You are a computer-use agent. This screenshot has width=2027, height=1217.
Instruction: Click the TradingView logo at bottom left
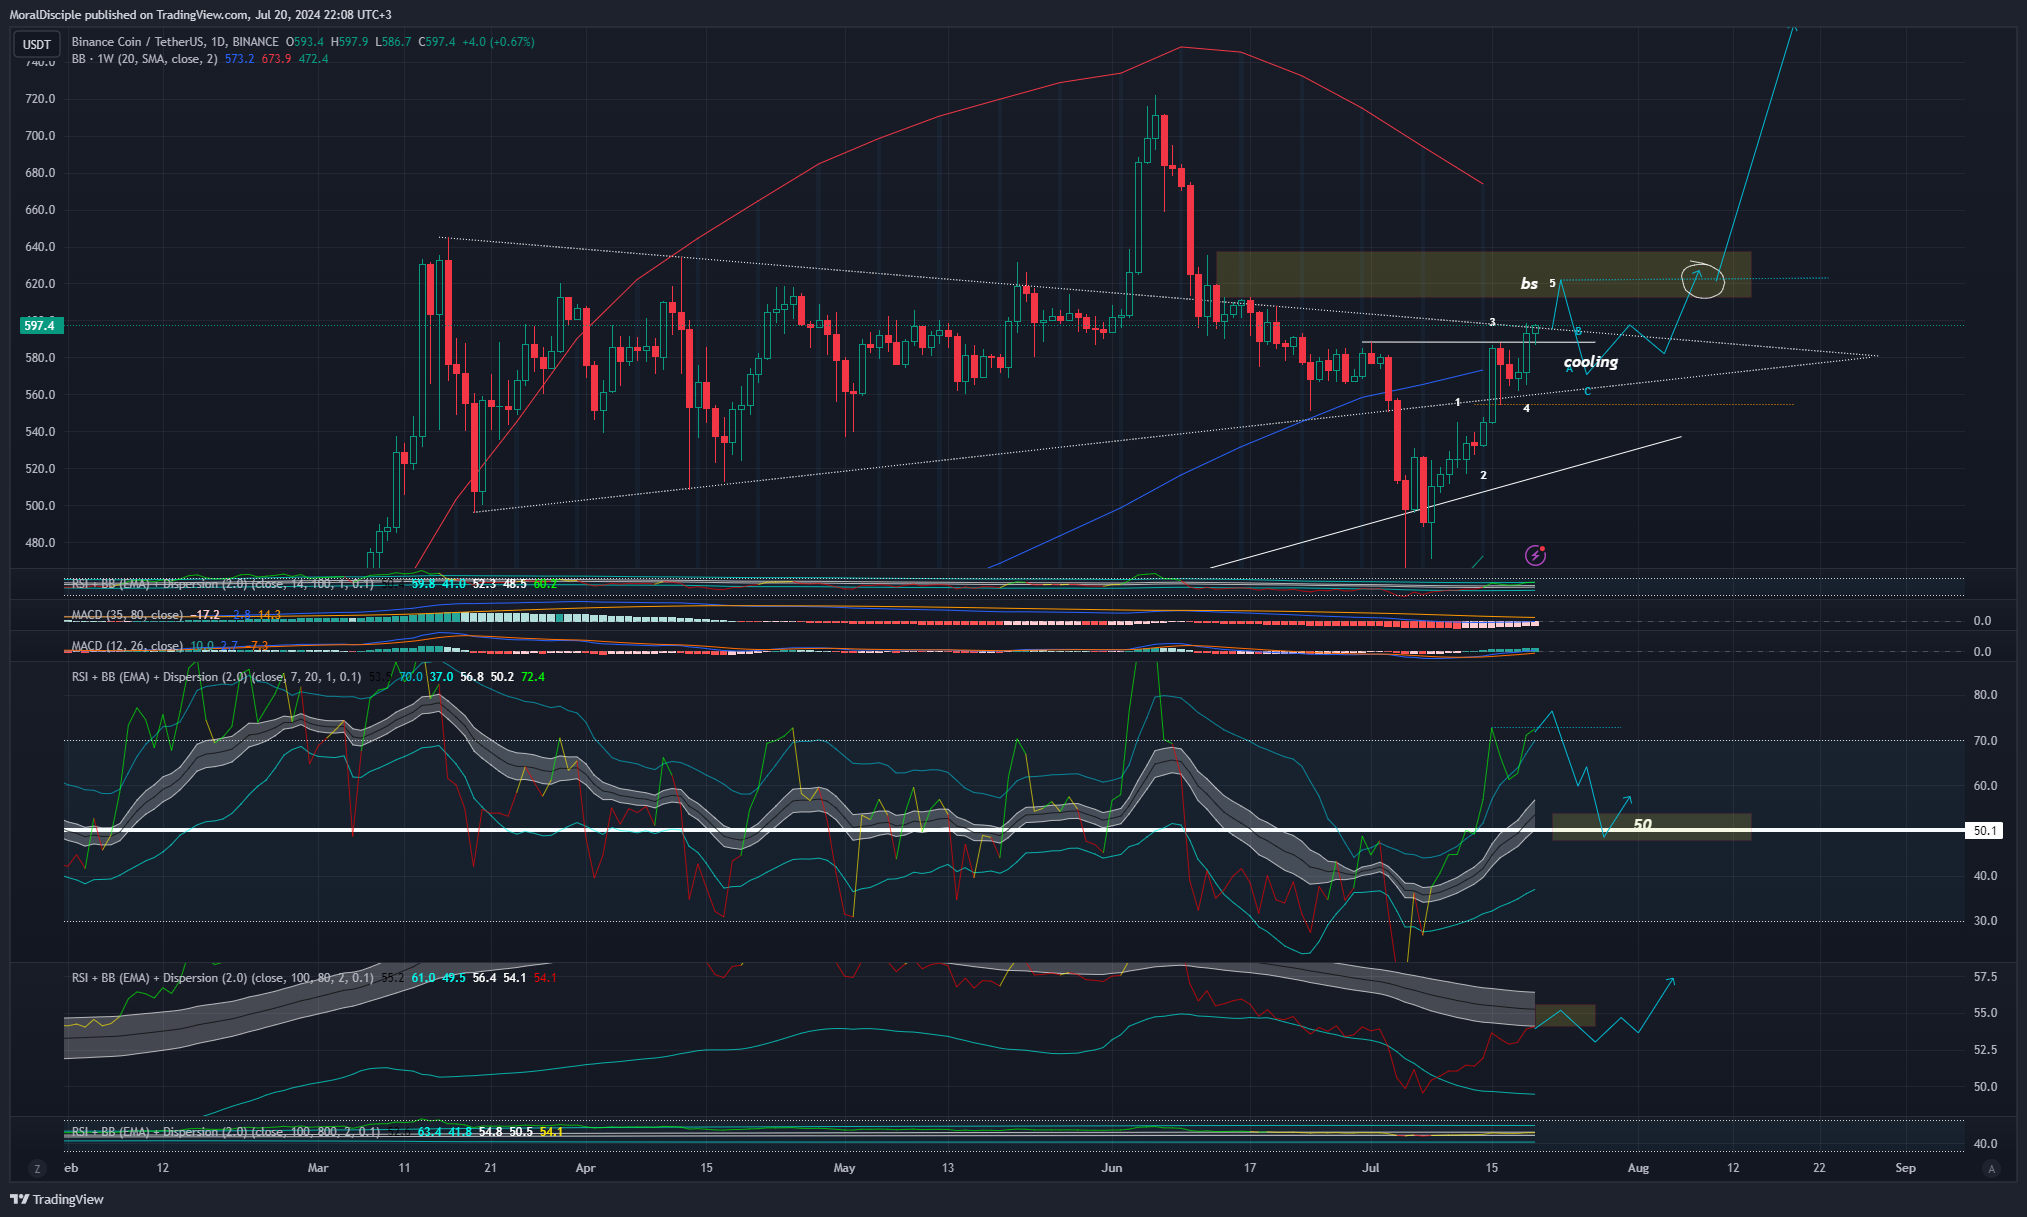pos(57,1199)
